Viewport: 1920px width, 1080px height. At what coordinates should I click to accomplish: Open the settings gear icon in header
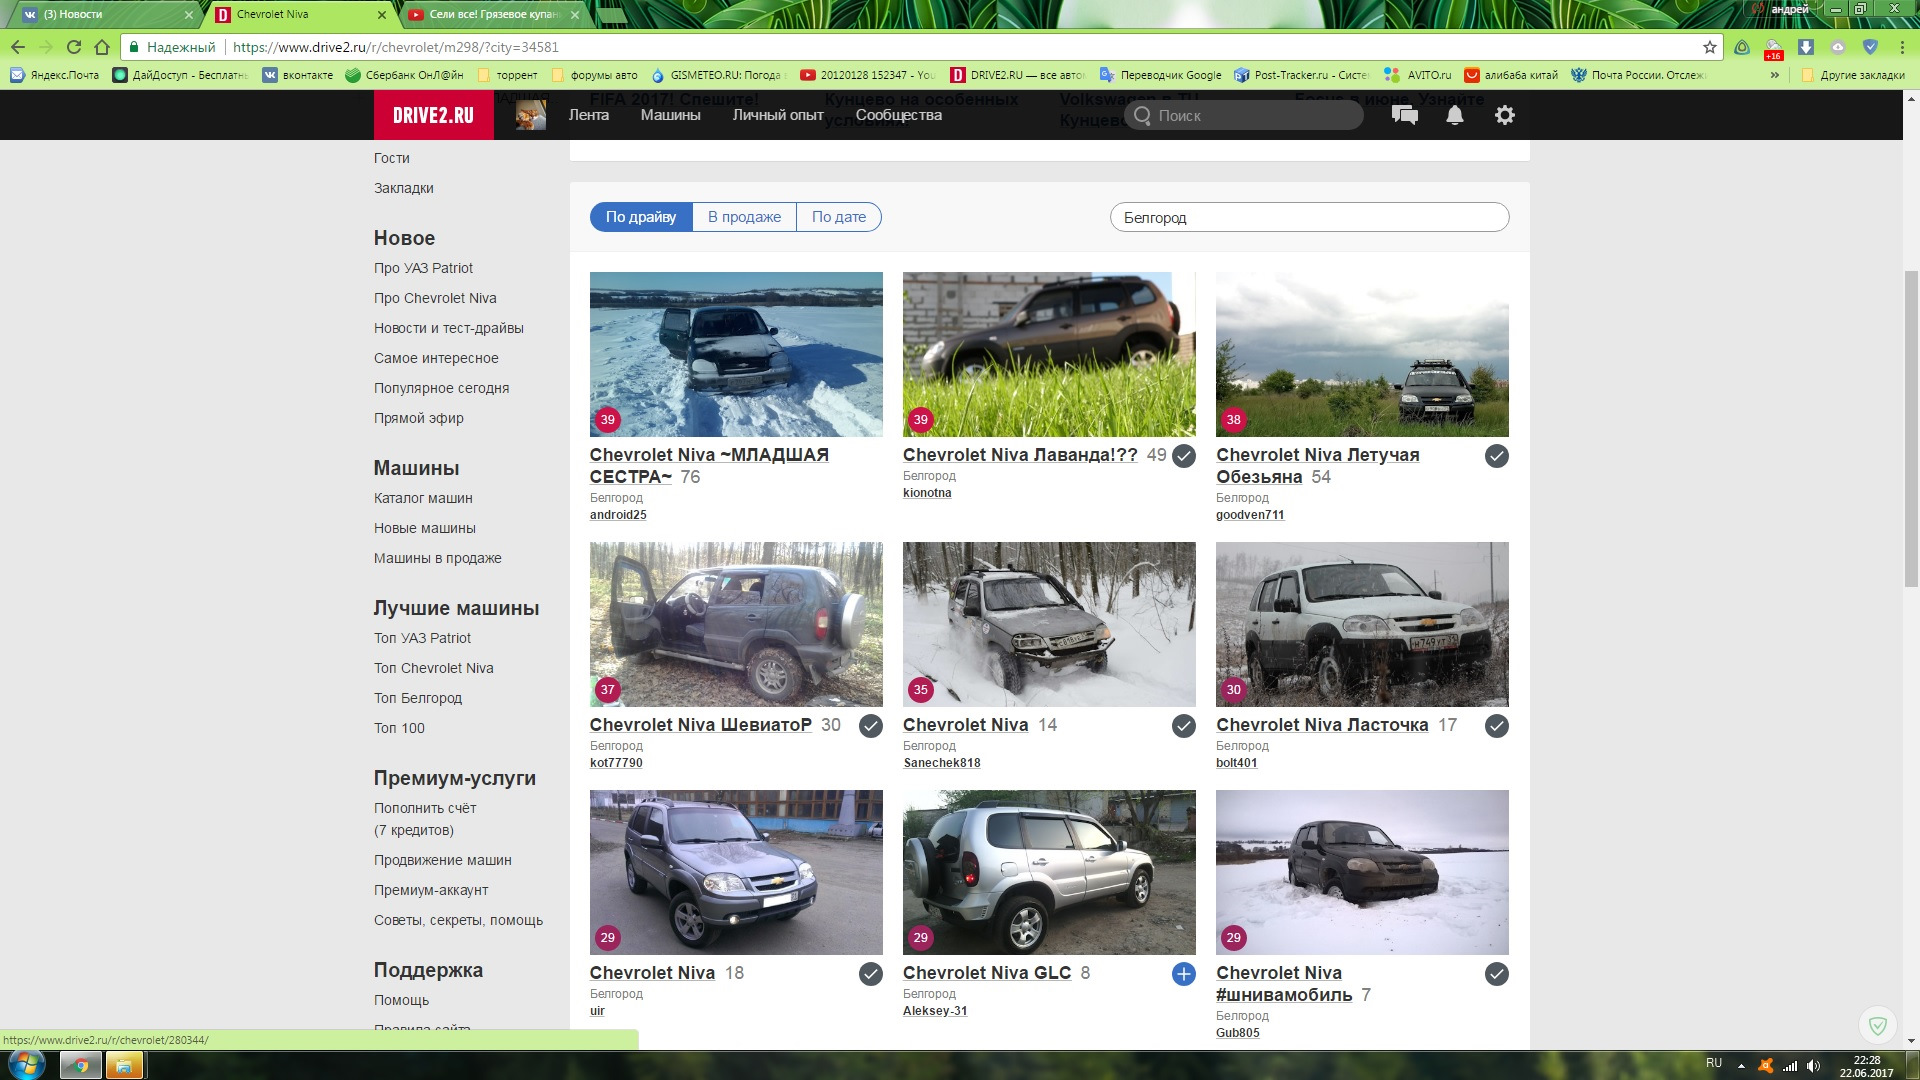coord(1504,115)
